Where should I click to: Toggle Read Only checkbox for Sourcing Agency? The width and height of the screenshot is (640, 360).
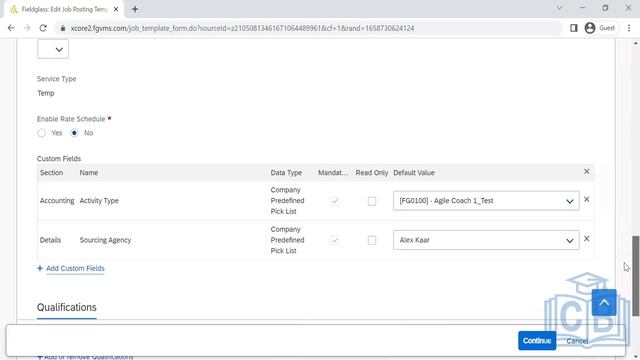coord(372,240)
